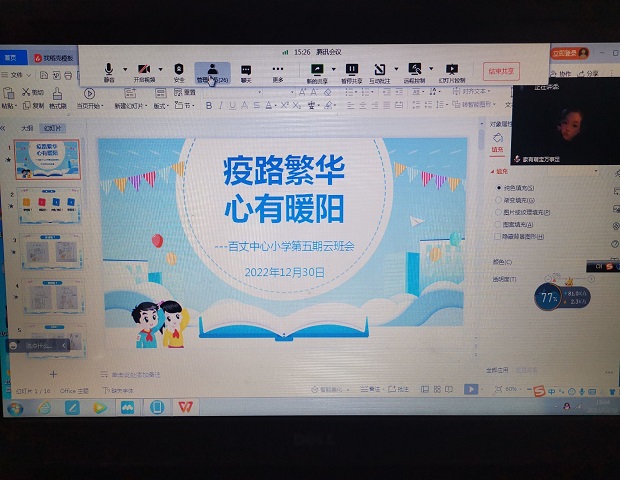Open the WPS app in taskbar
Viewport: 620px width, 480px height.
click(x=185, y=407)
